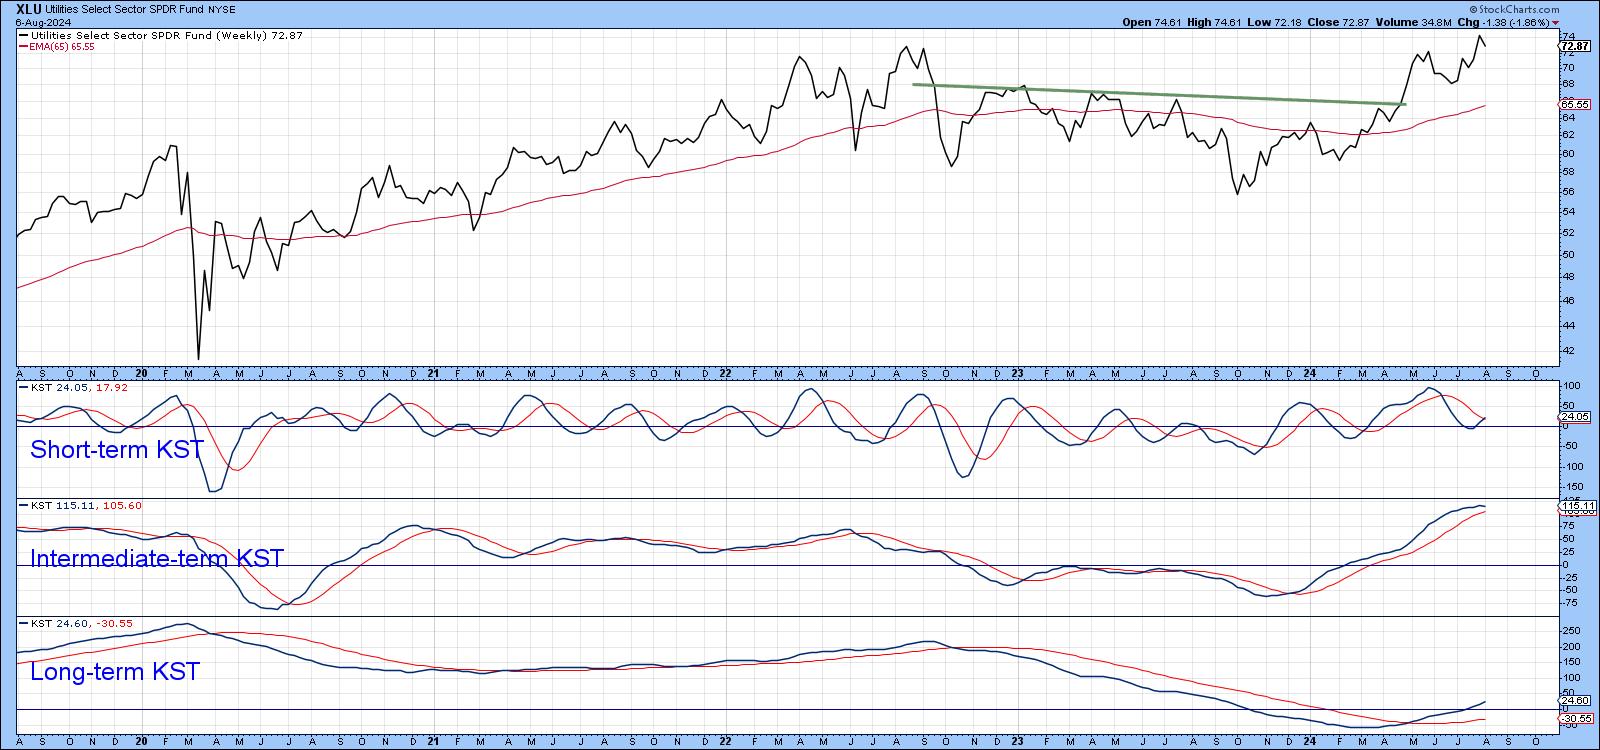Viewport: 1600px width, 750px height.
Task: Click the 250 level on the long-term KST axis
Action: tap(1570, 631)
